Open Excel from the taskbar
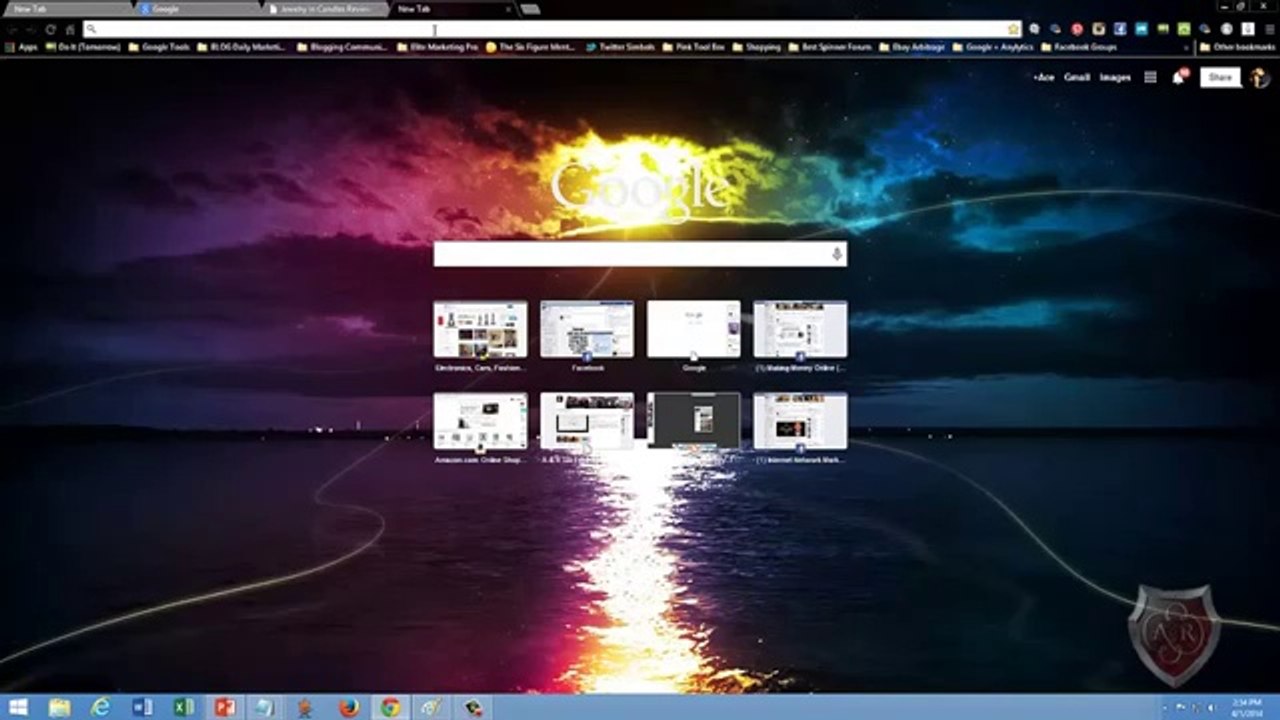This screenshot has height=720, width=1280. pyautogui.click(x=184, y=707)
